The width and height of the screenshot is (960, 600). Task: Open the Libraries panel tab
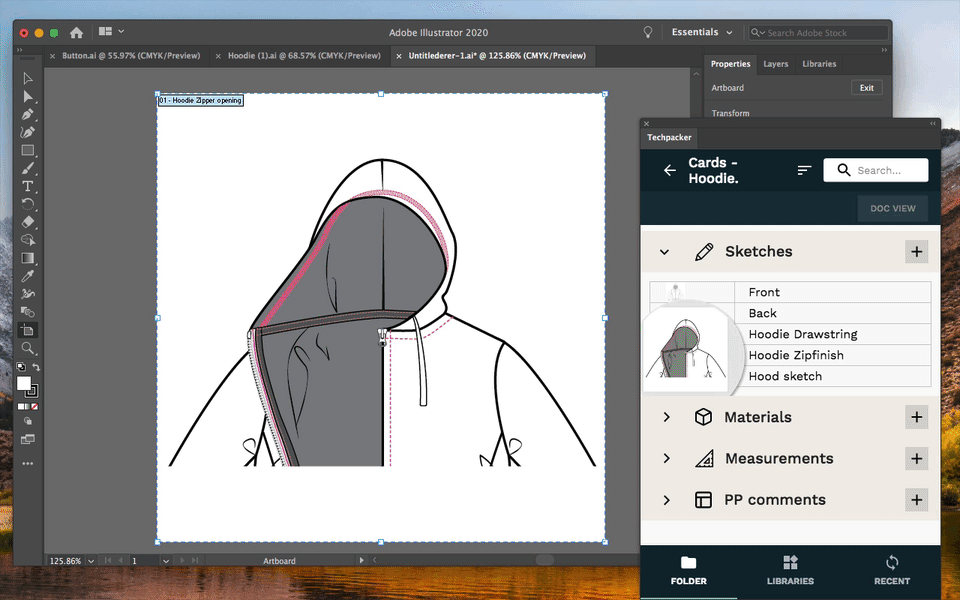(819, 64)
